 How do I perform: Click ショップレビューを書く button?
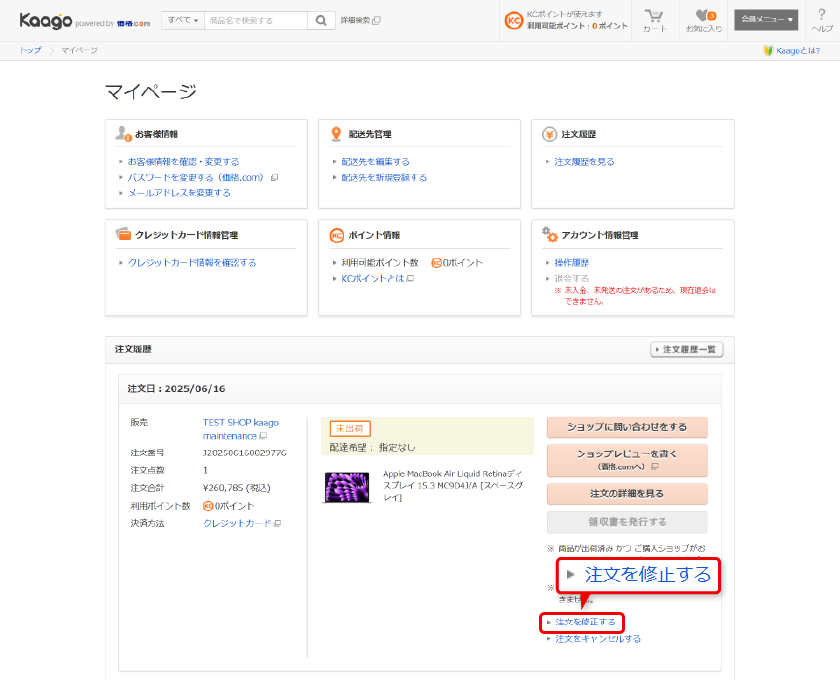pos(627,460)
